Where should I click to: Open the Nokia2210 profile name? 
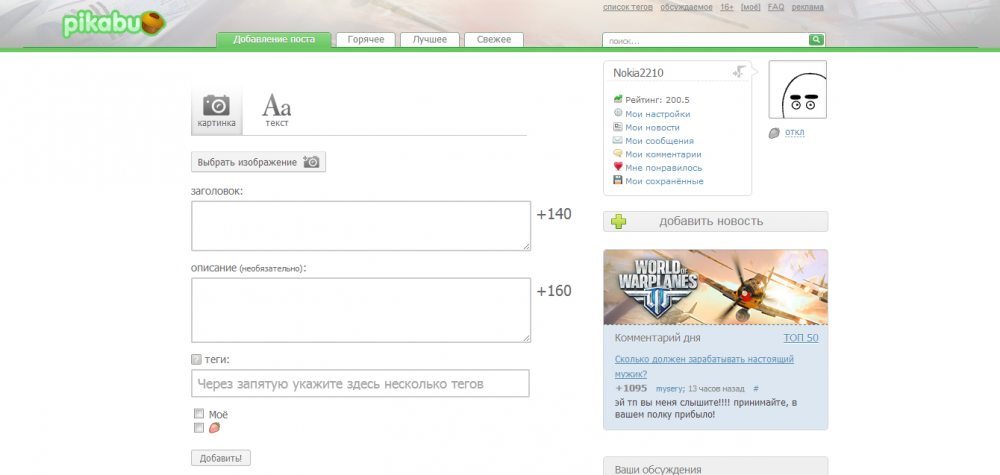[638, 73]
